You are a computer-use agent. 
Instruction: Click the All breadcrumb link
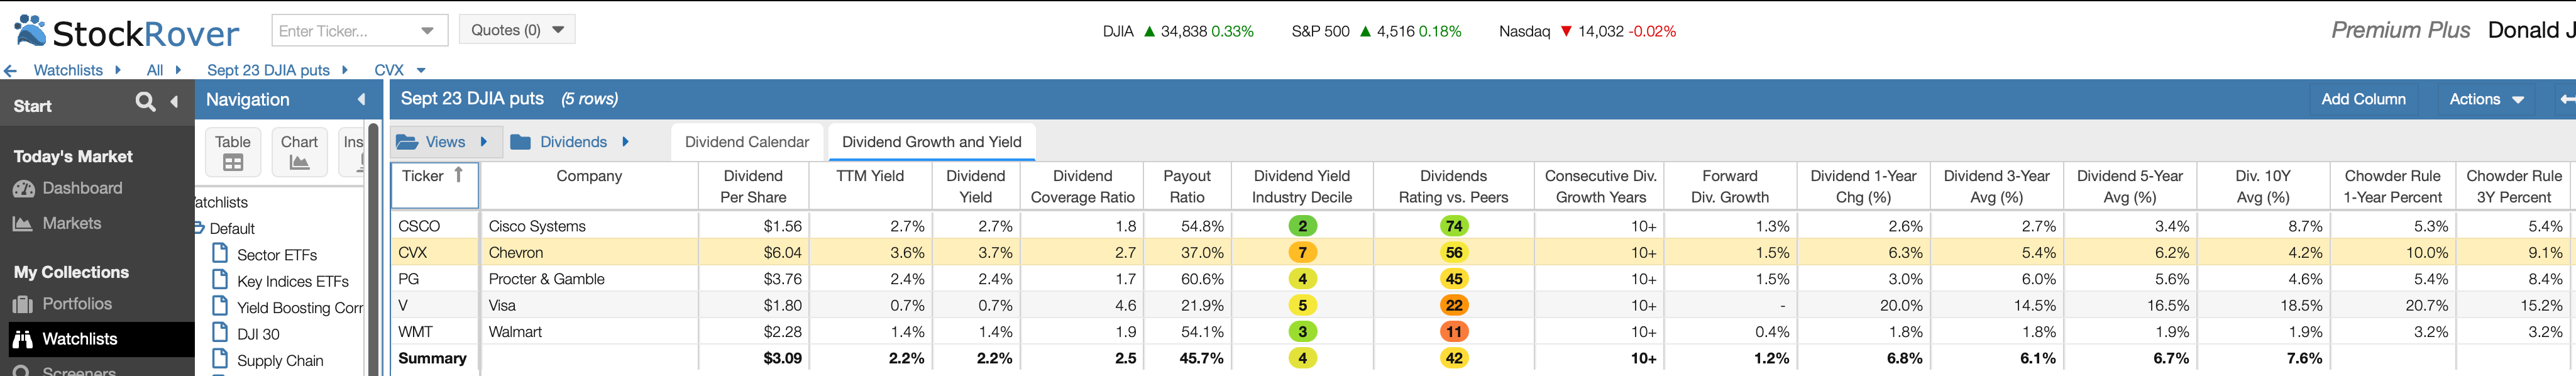155,70
